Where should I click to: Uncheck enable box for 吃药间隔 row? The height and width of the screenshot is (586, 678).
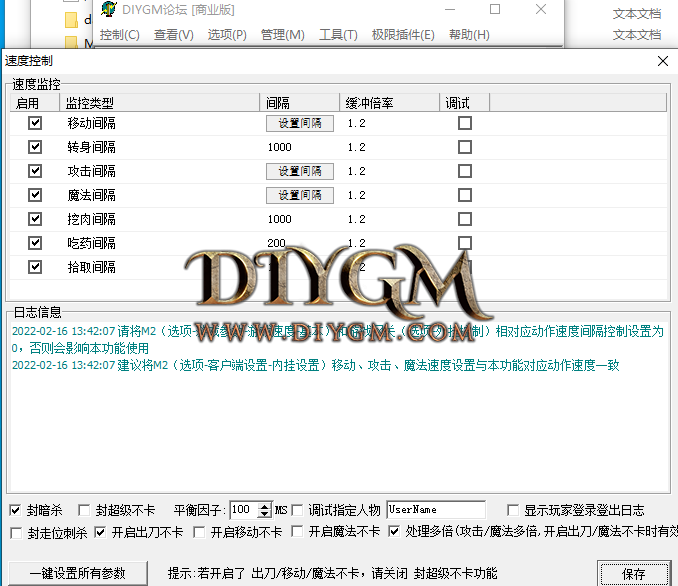pyautogui.click(x=35, y=243)
